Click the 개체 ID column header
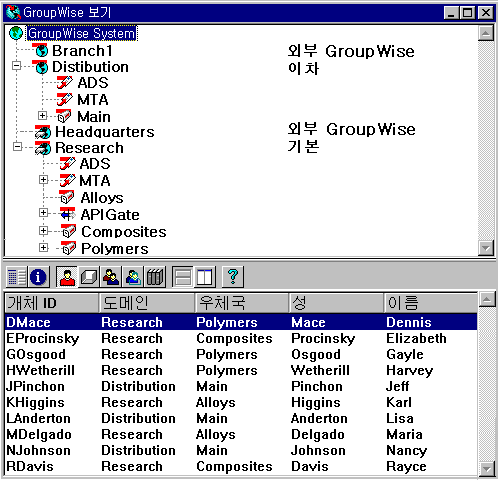The image size is (498, 480). [x=52, y=303]
